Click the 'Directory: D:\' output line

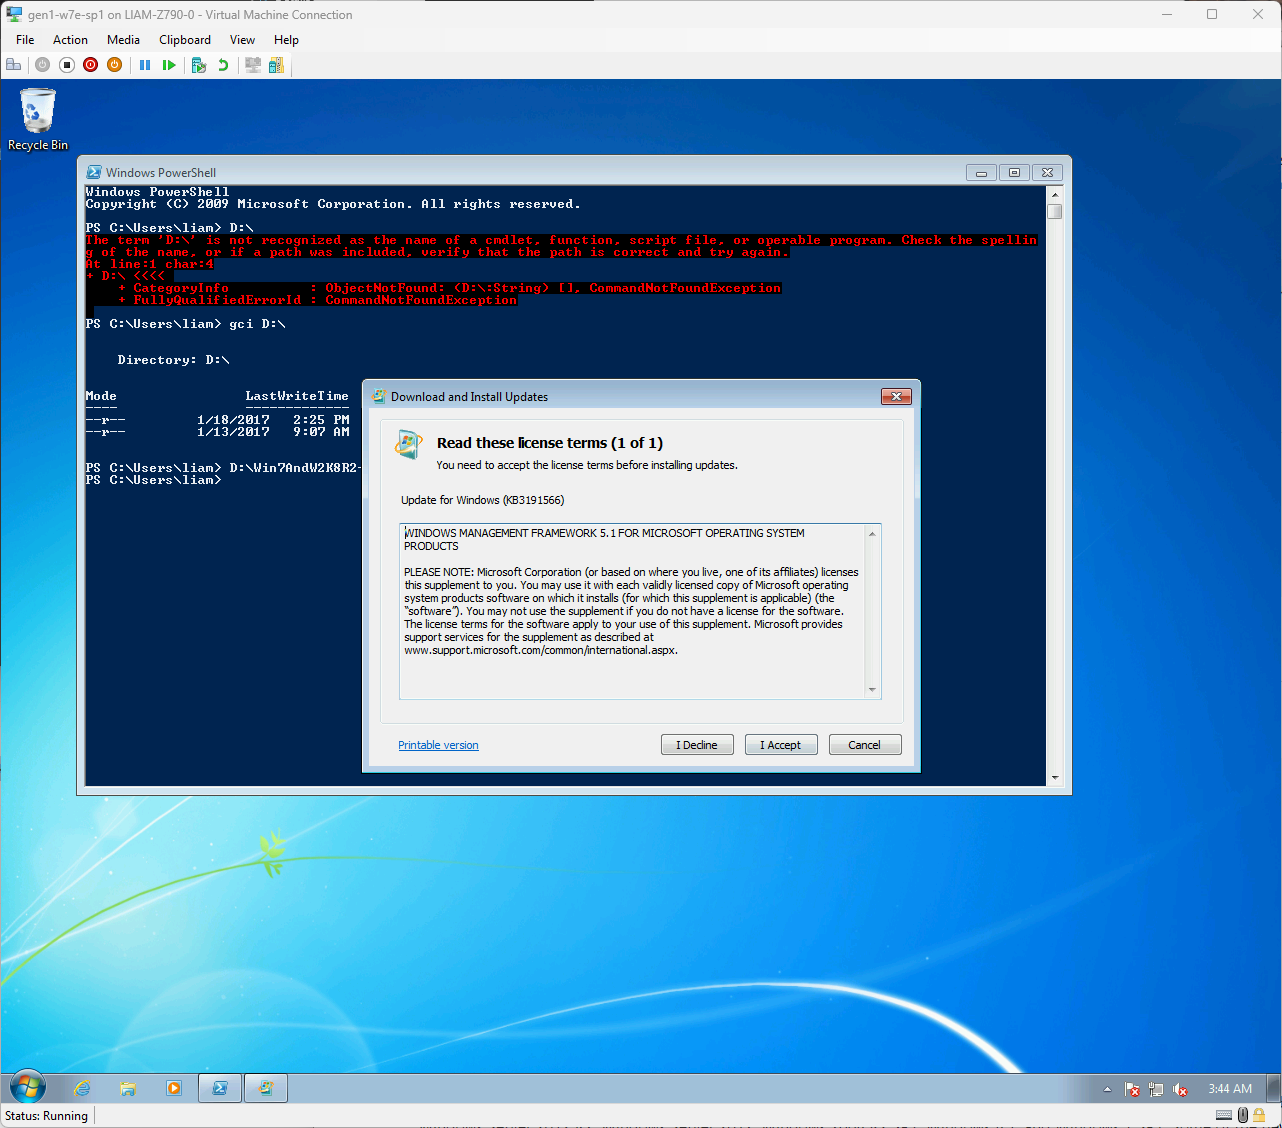pyautogui.click(x=173, y=360)
